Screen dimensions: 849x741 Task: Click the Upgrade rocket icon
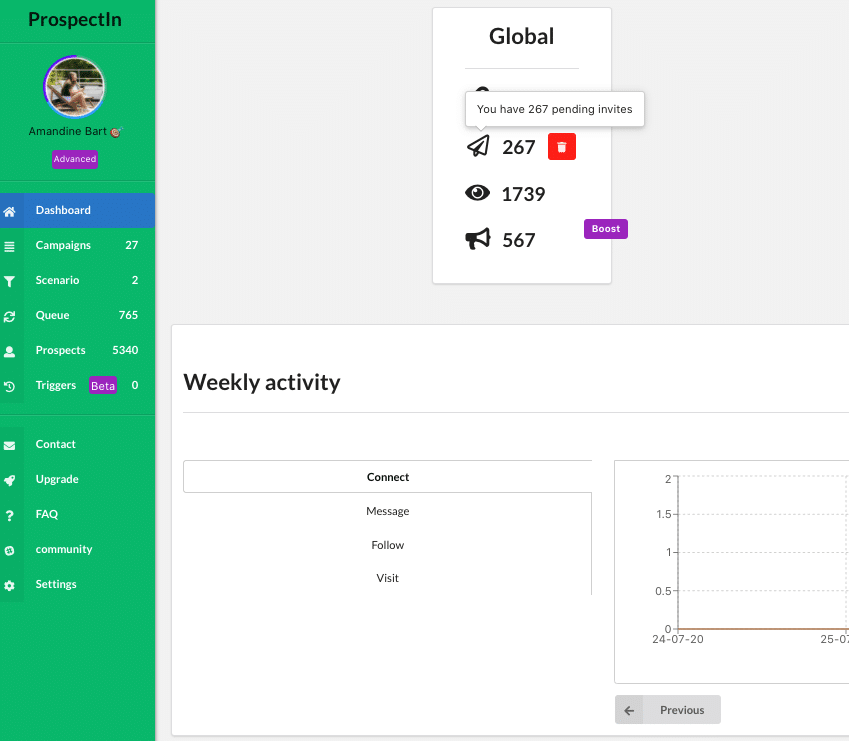[x=9, y=480]
